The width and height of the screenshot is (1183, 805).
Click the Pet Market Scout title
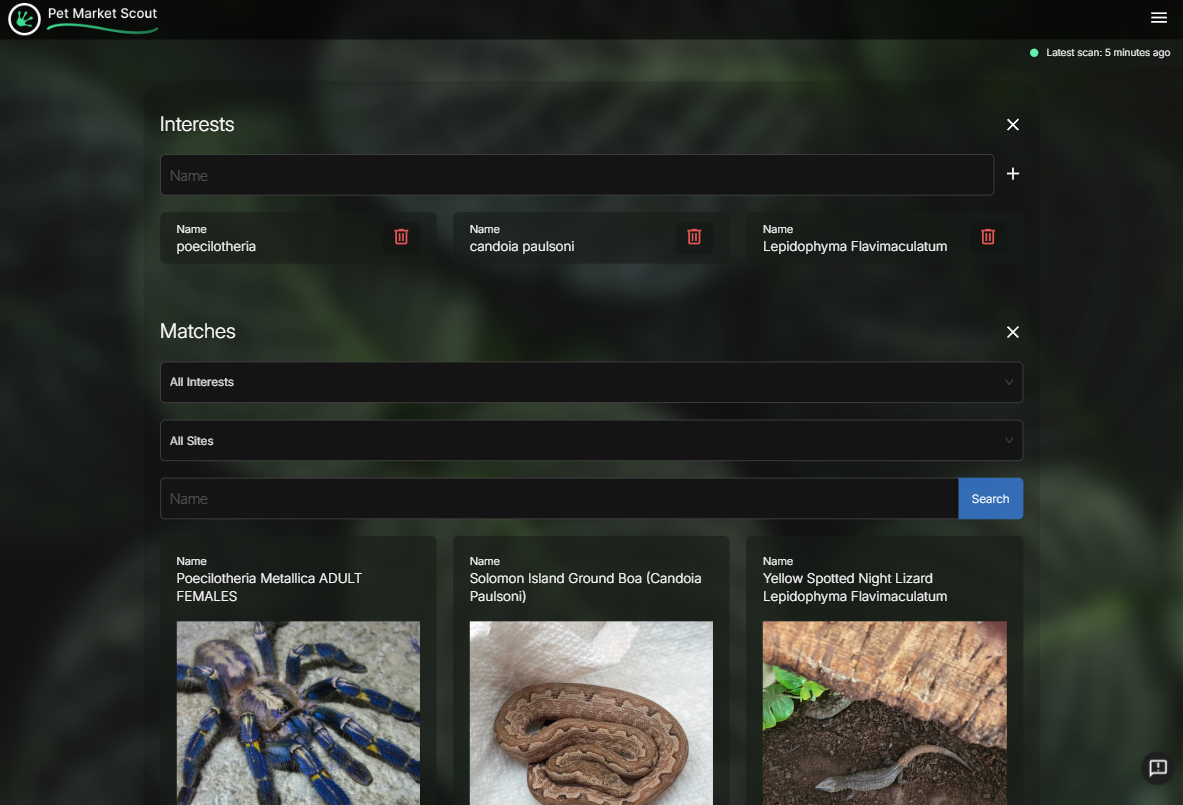tap(102, 14)
